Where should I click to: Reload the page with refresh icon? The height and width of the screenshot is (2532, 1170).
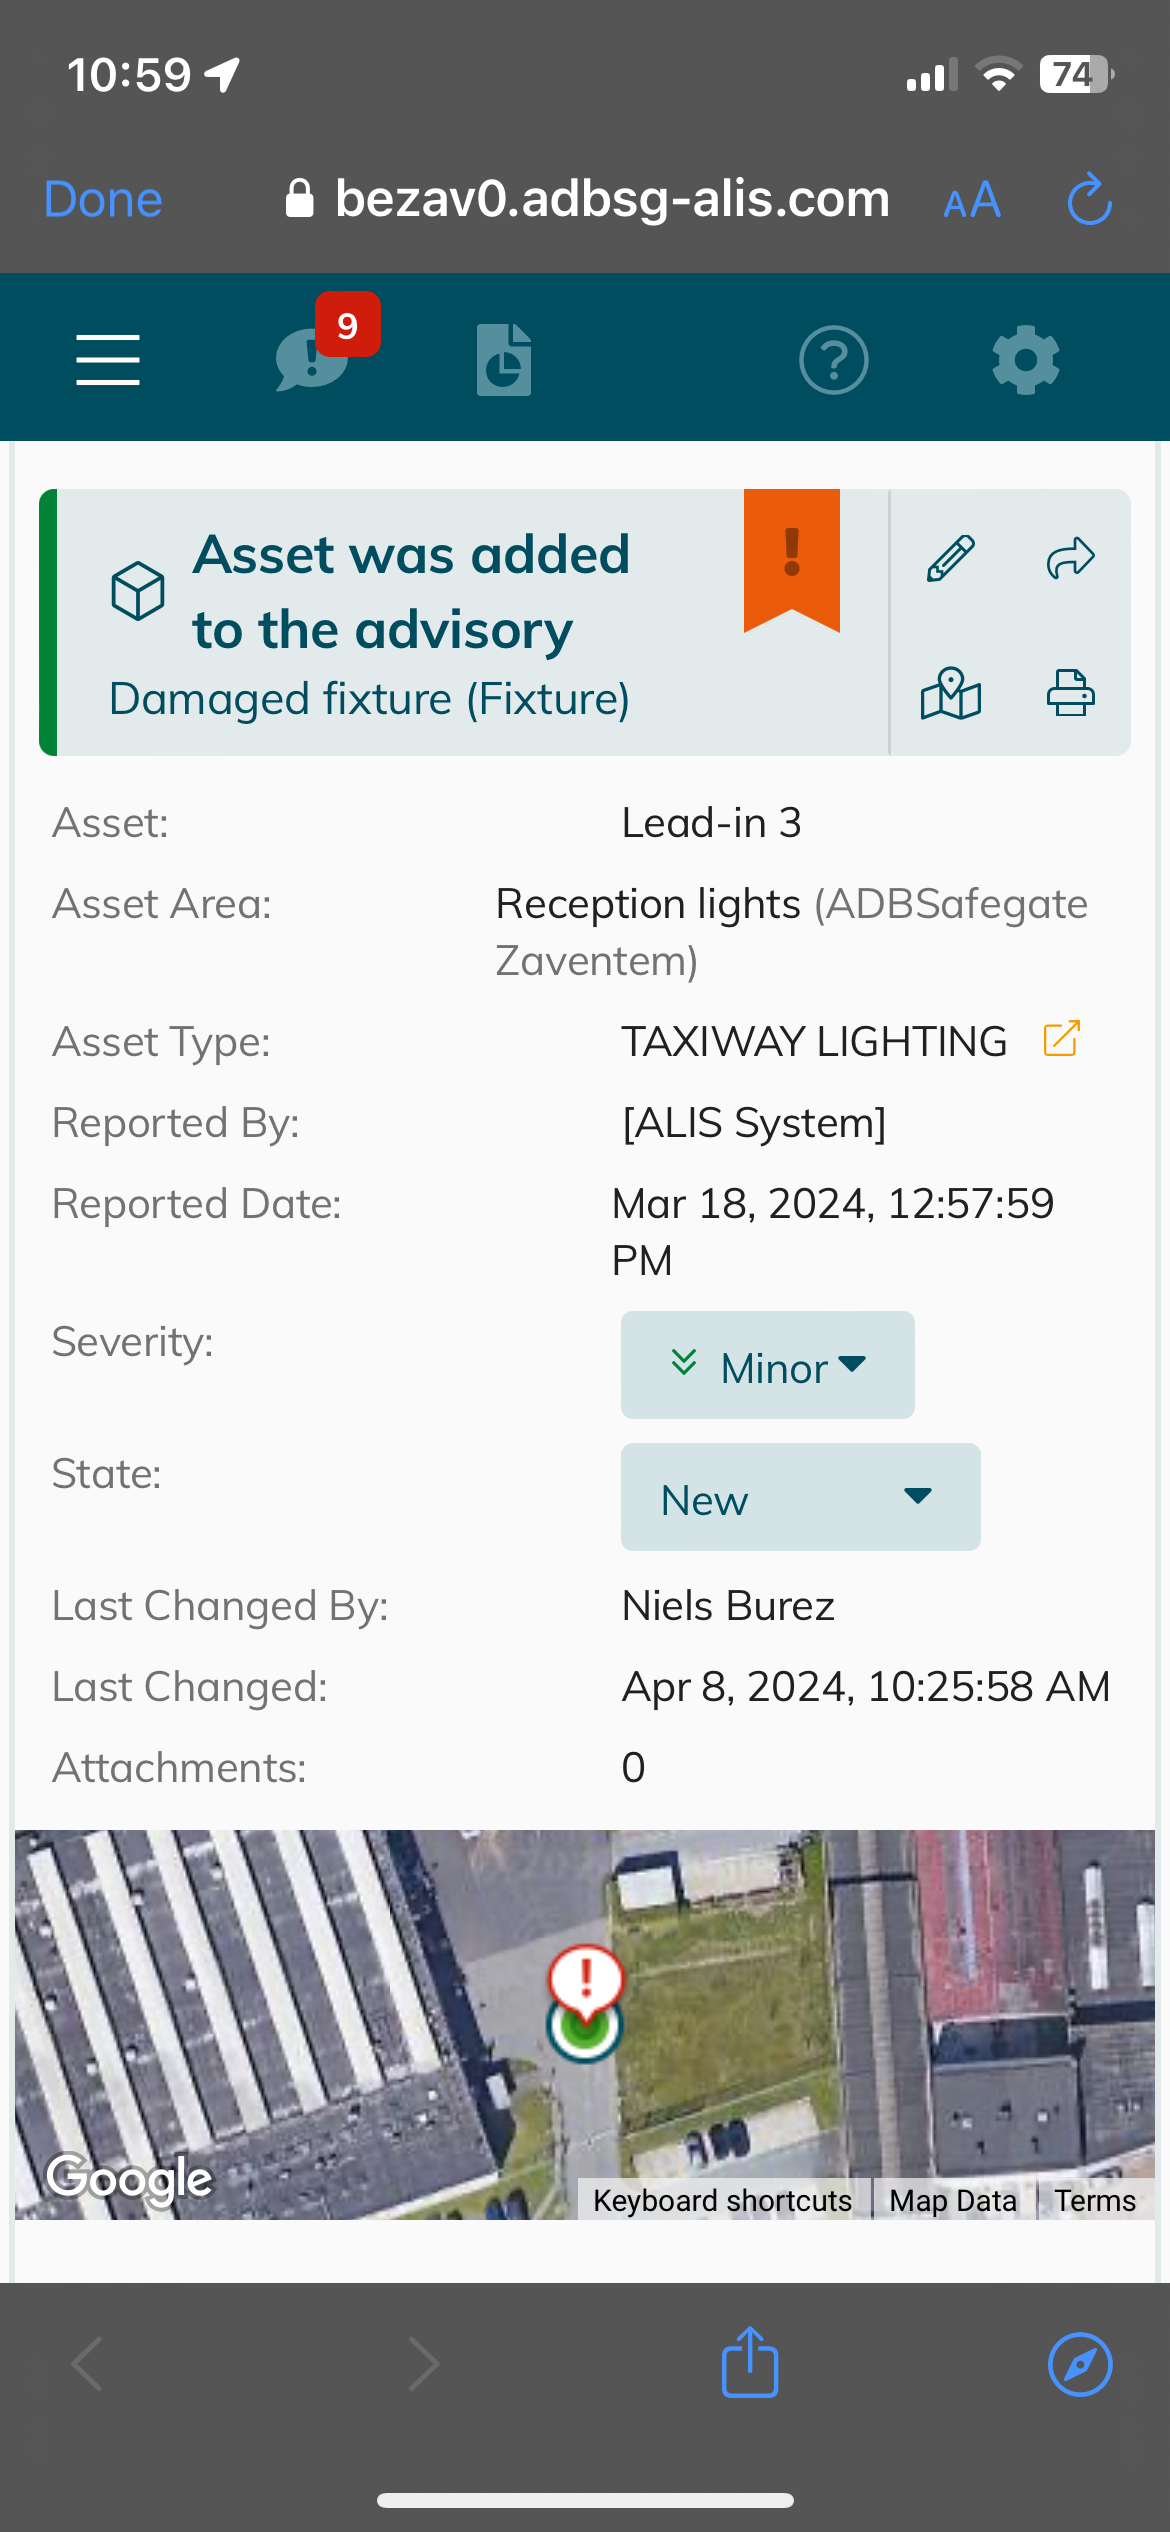(1089, 200)
